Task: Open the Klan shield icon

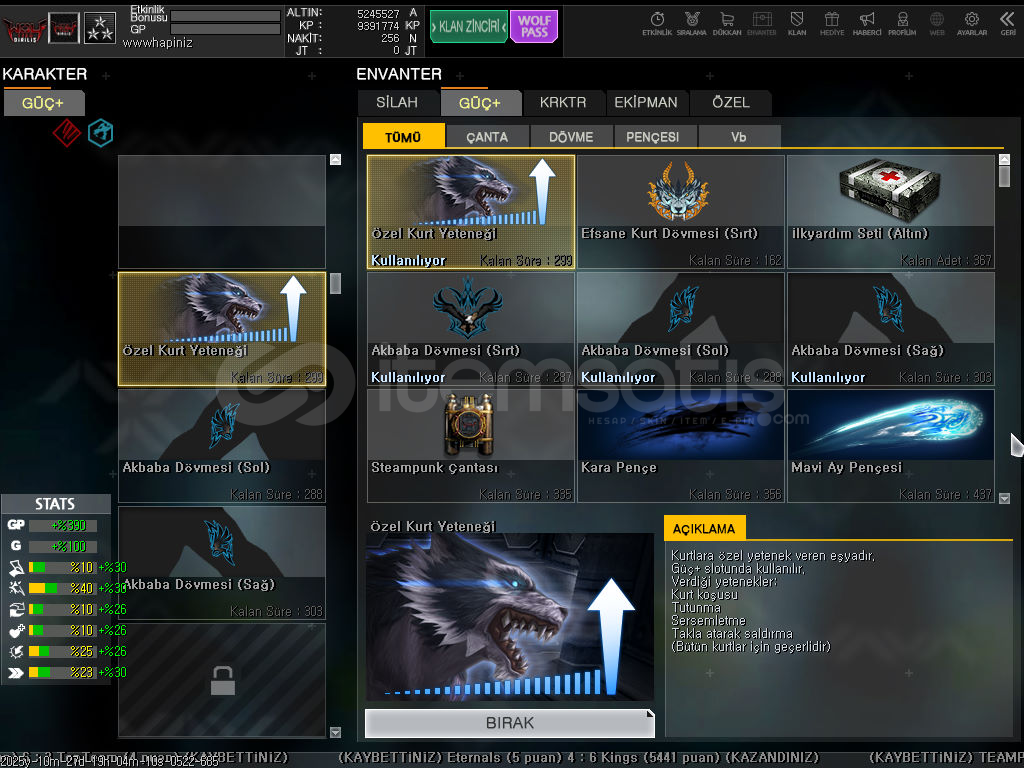Action: click(x=797, y=23)
